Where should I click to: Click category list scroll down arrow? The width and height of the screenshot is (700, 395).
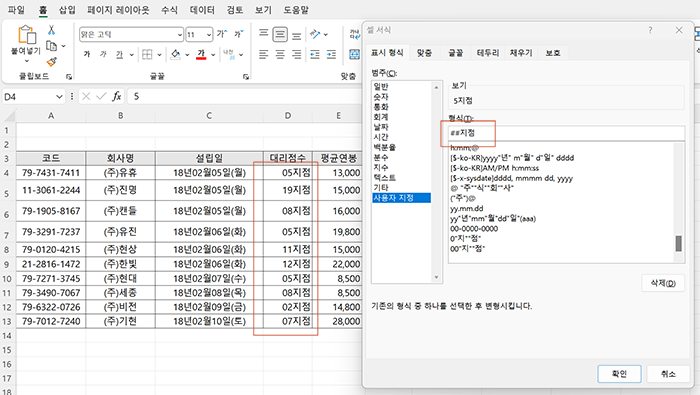tap(437, 278)
